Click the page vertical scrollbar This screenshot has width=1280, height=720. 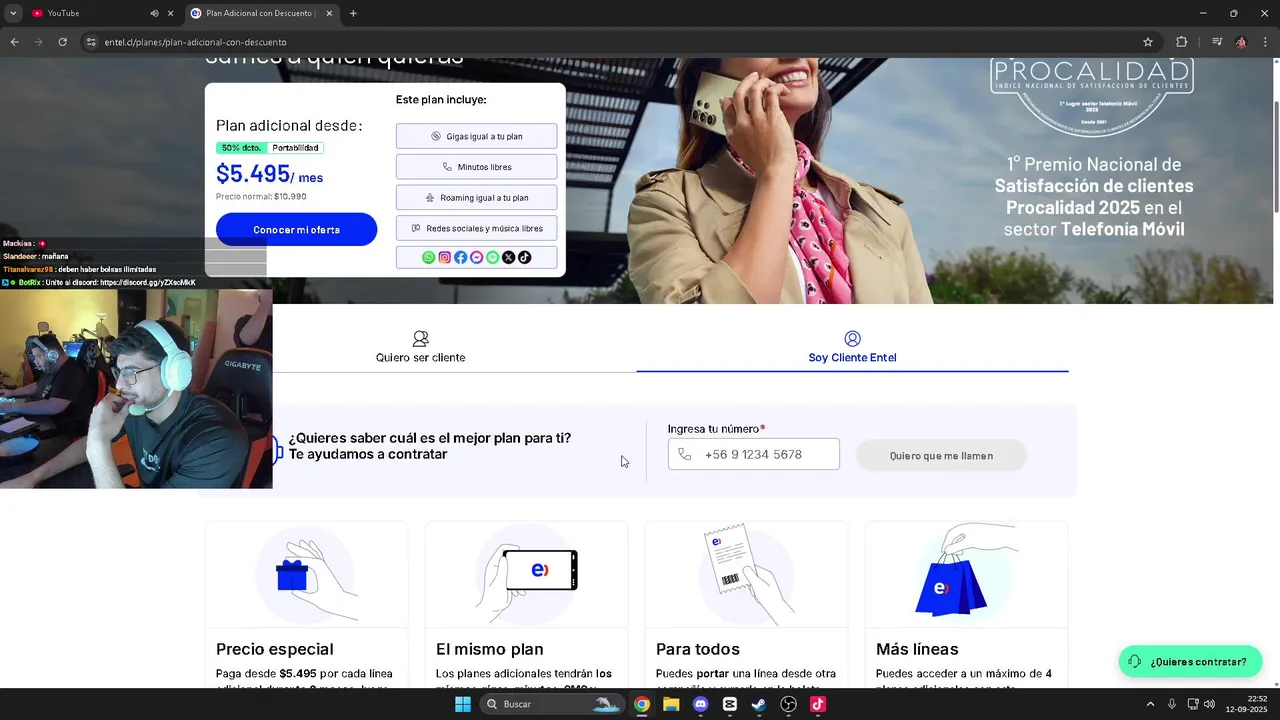point(1275,156)
